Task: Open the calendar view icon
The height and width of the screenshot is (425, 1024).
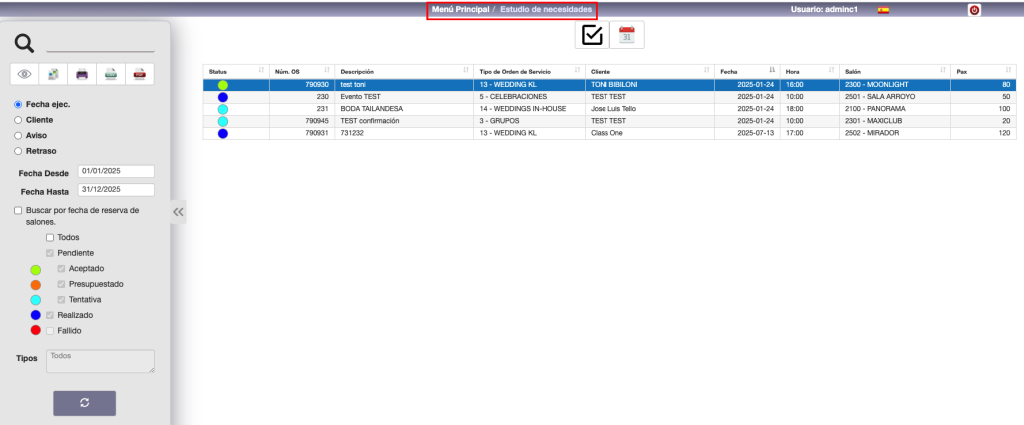Action: (627, 35)
